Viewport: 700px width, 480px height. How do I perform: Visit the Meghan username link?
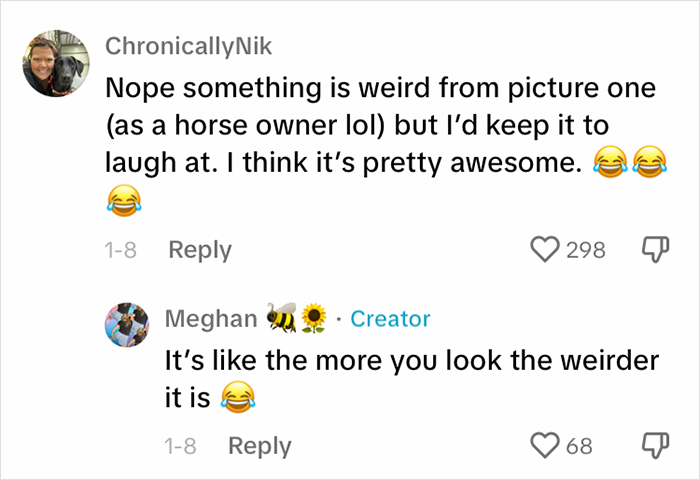208,319
